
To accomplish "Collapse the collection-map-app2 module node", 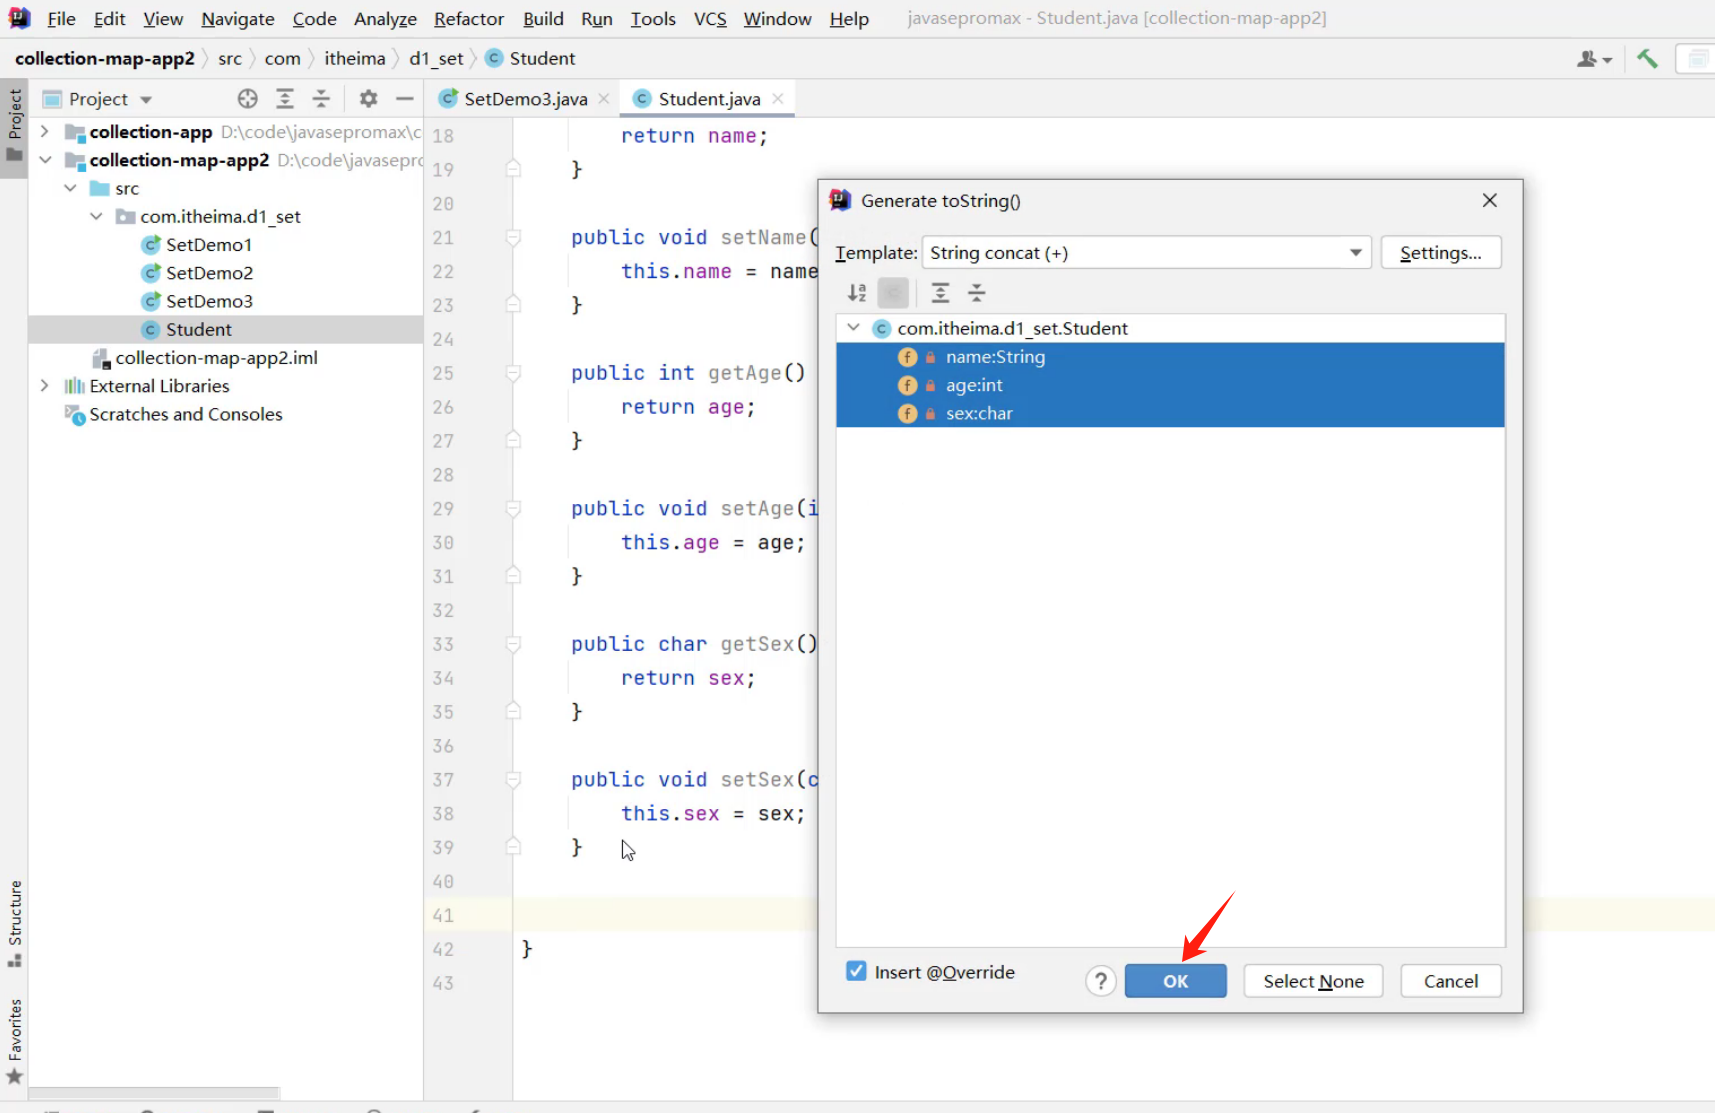I will pos(44,160).
